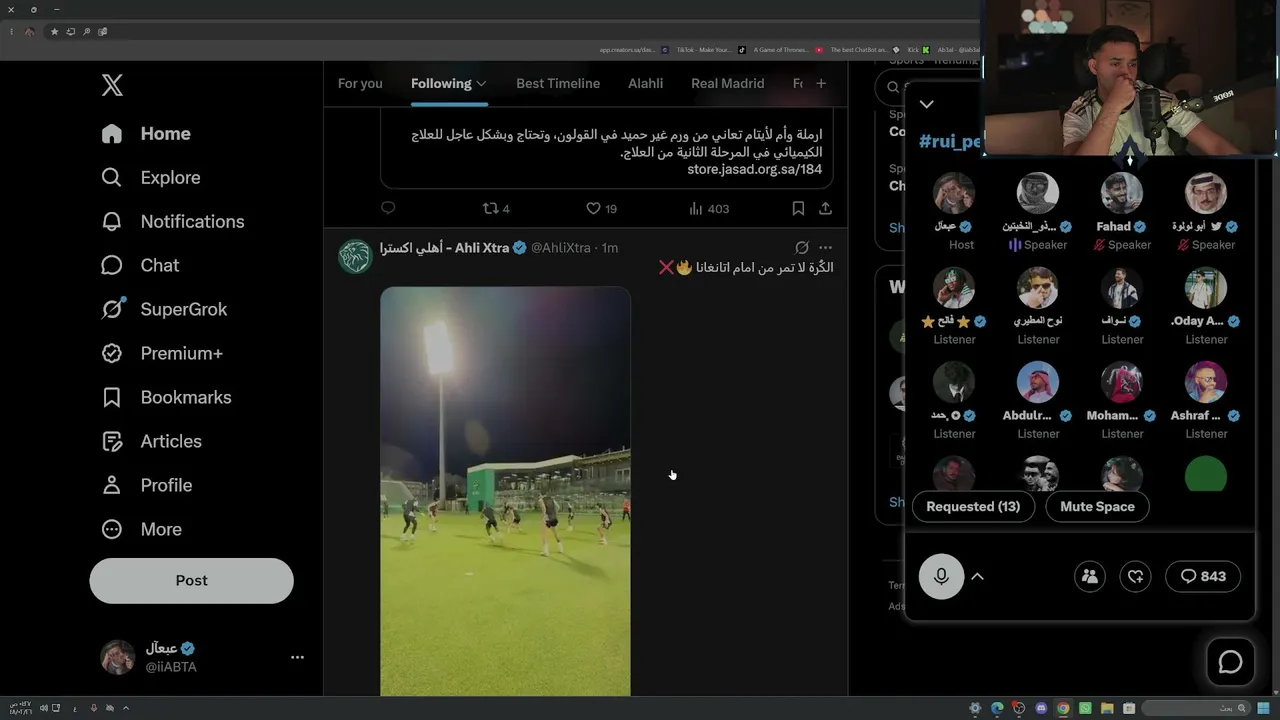Viewport: 1280px width, 720px height.
Task: View analytics showing 403 views
Action: point(709,208)
